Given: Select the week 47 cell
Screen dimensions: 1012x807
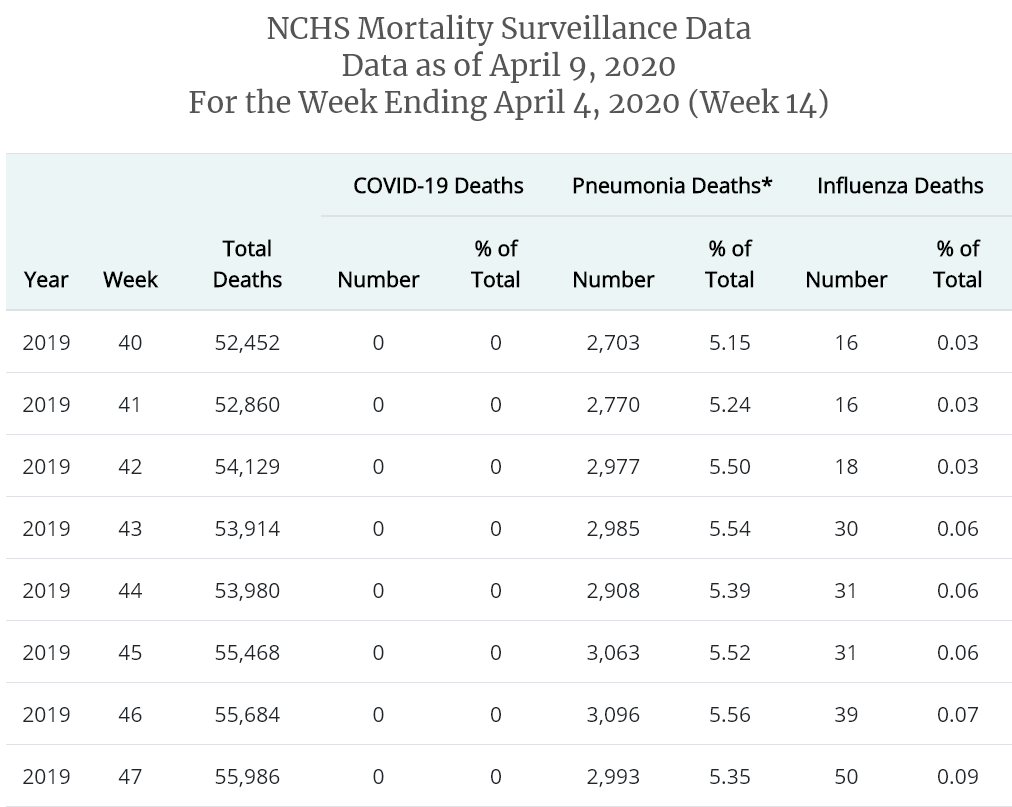Looking at the screenshot, I should coord(130,777).
